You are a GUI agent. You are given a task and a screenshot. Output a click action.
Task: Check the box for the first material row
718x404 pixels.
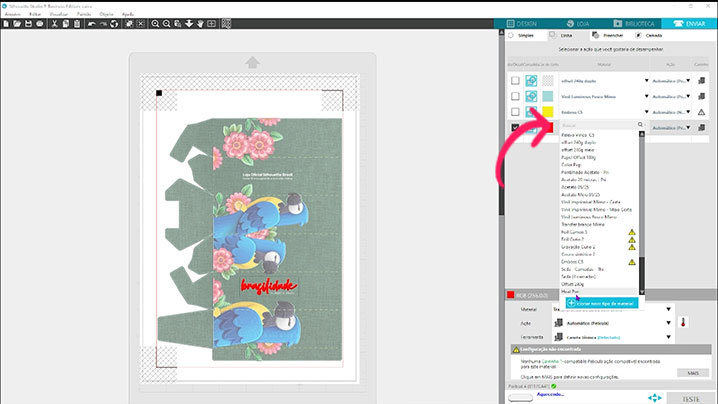point(515,81)
